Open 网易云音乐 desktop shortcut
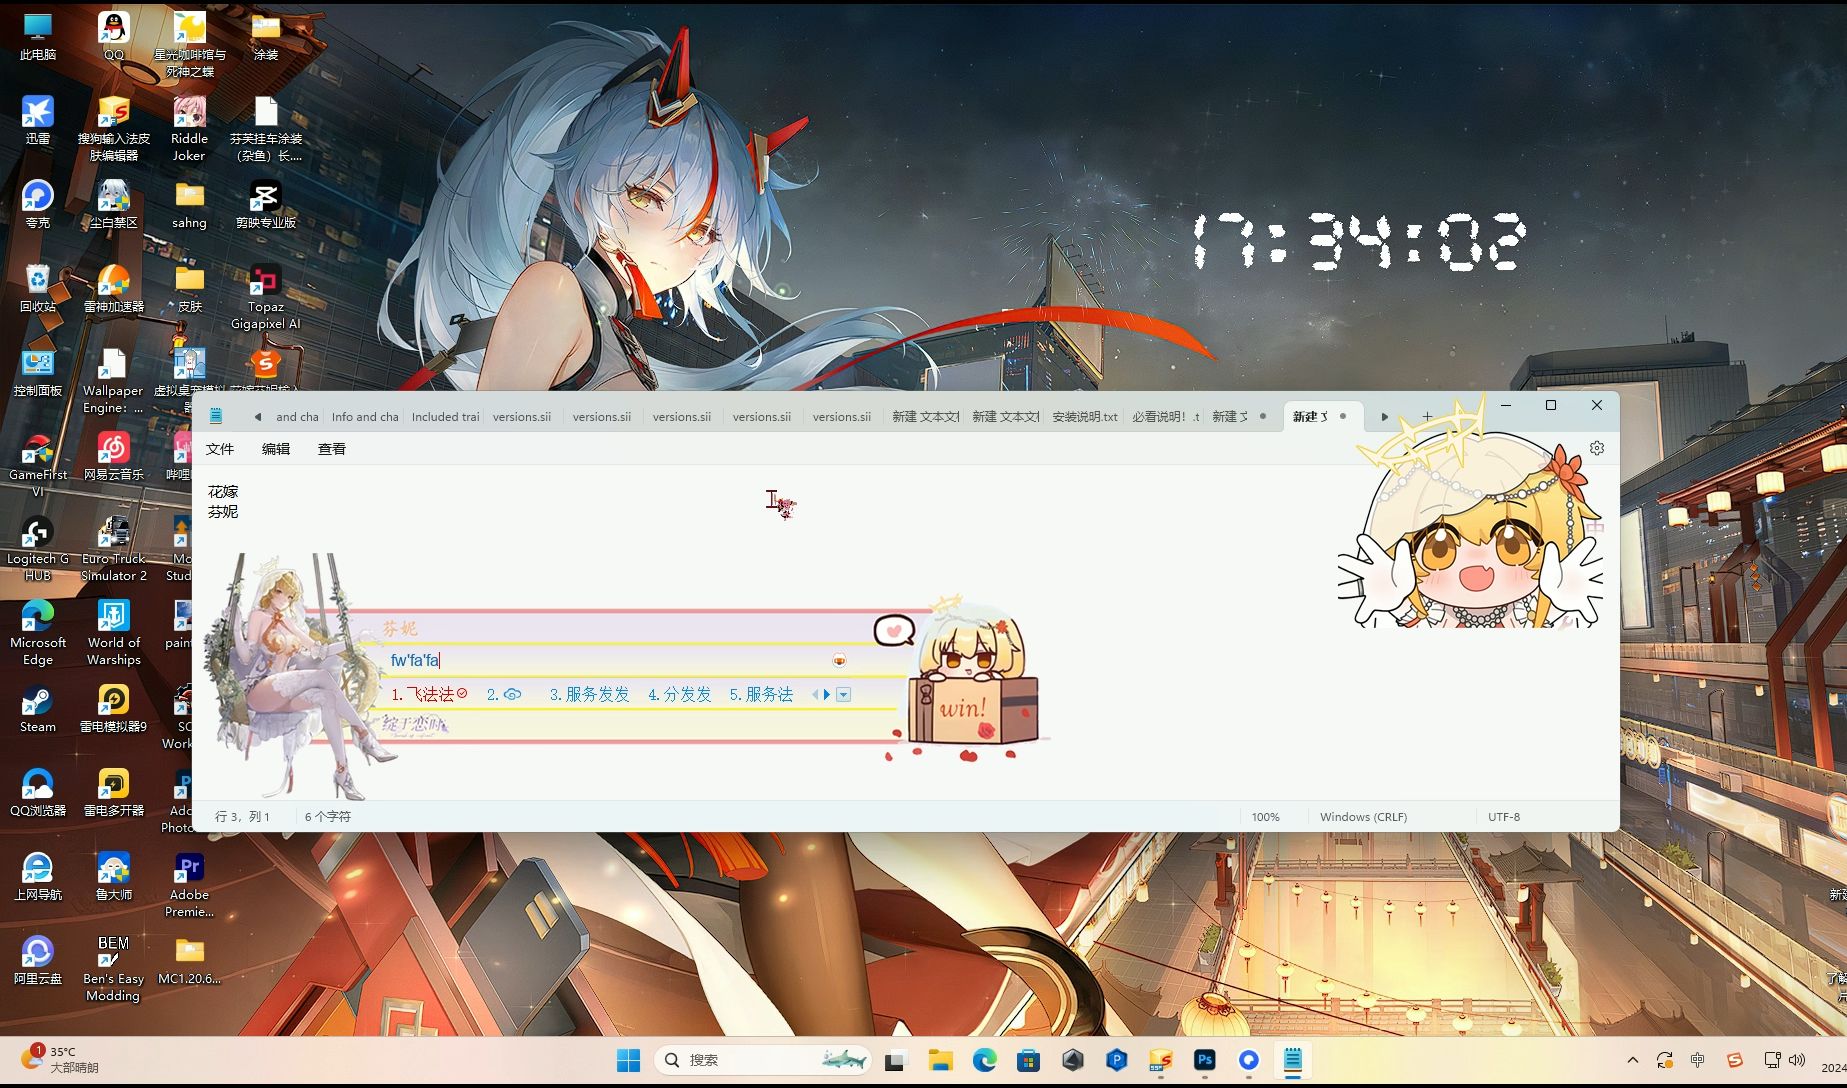This screenshot has height=1088, width=1847. [113, 456]
